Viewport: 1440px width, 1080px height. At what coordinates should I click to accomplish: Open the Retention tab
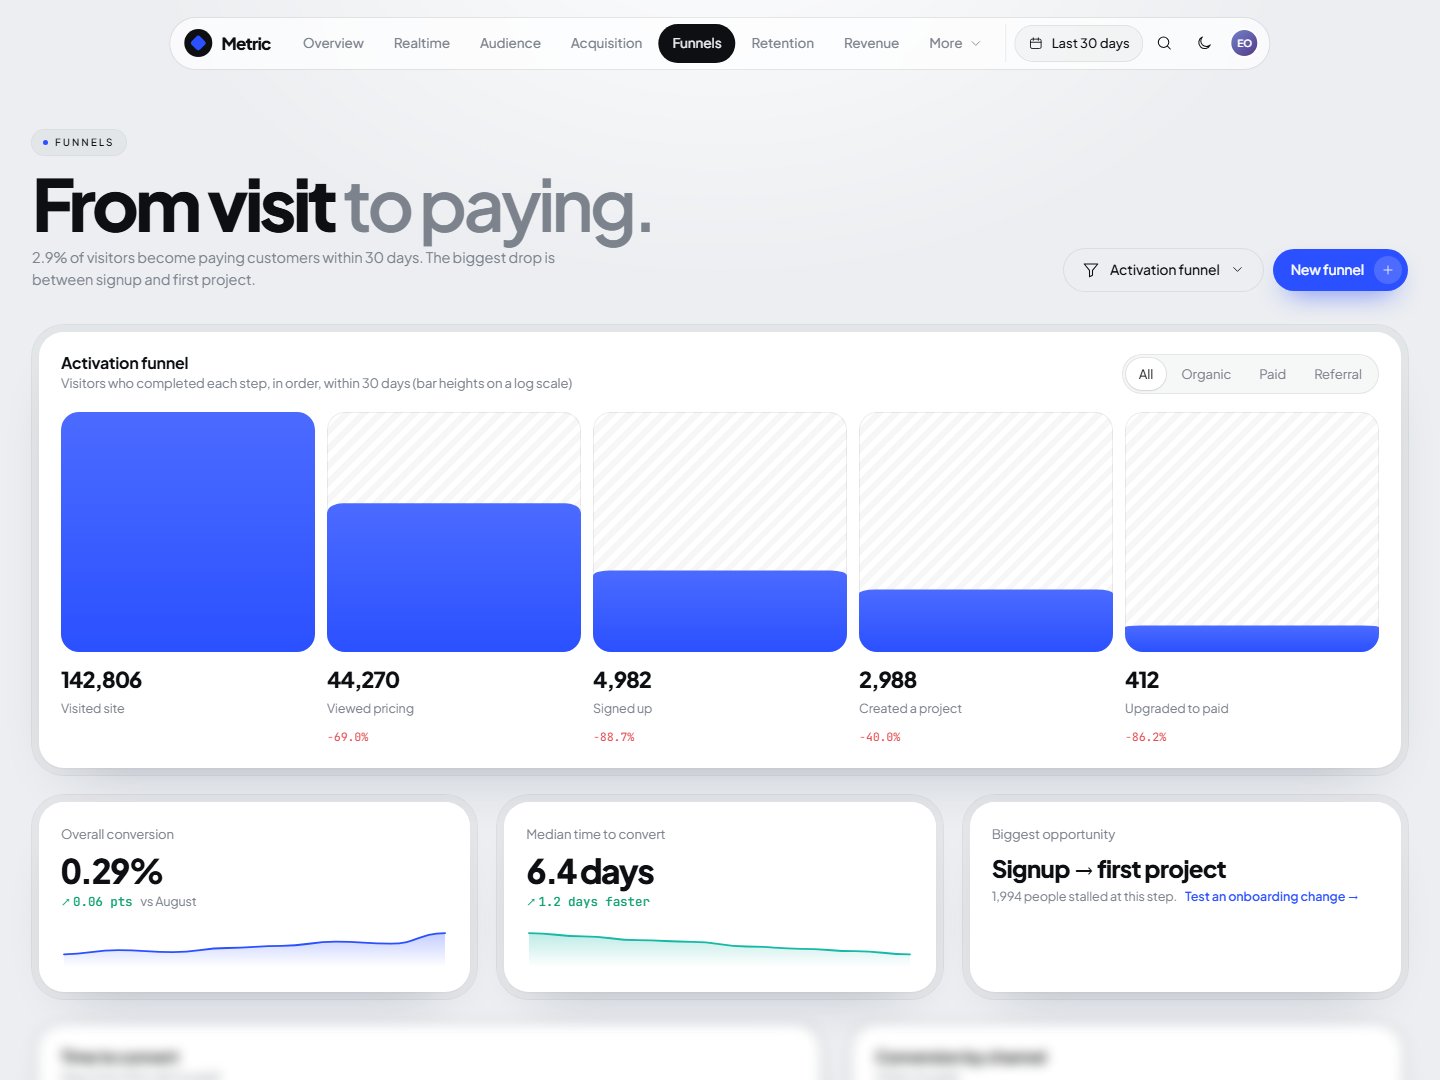point(783,43)
